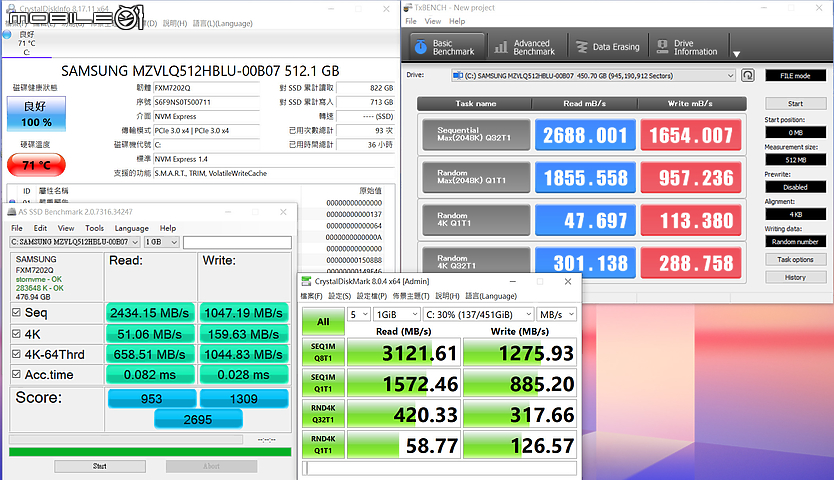Click the 2688.001 sequential read value
The image size is (834, 480).
click(585, 135)
